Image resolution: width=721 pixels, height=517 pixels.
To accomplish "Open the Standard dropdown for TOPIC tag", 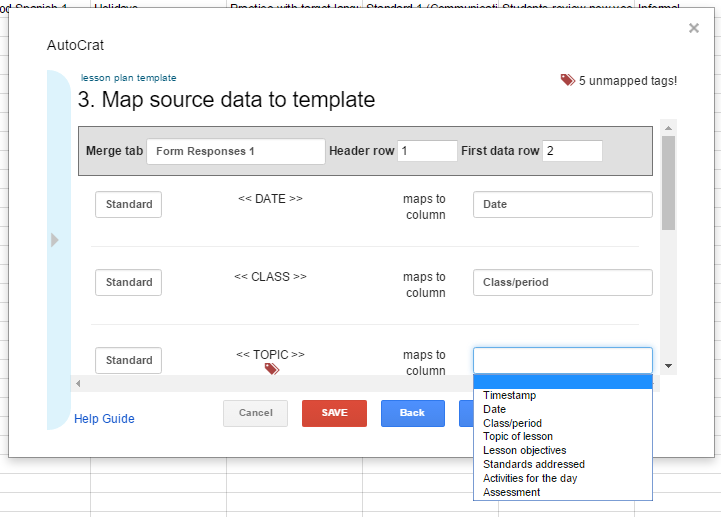I will coord(128,360).
